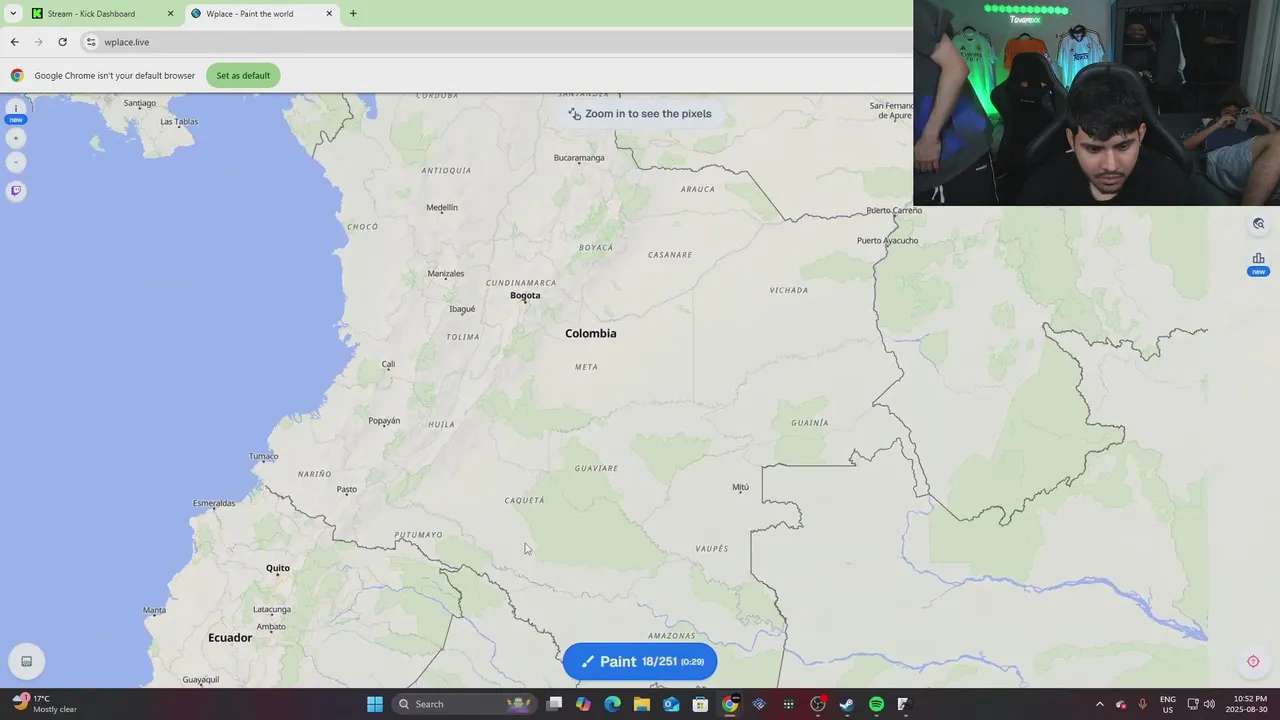Viewport: 1280px width, 720px height.
Task: Go back in browser history
Action: [14, 42]
